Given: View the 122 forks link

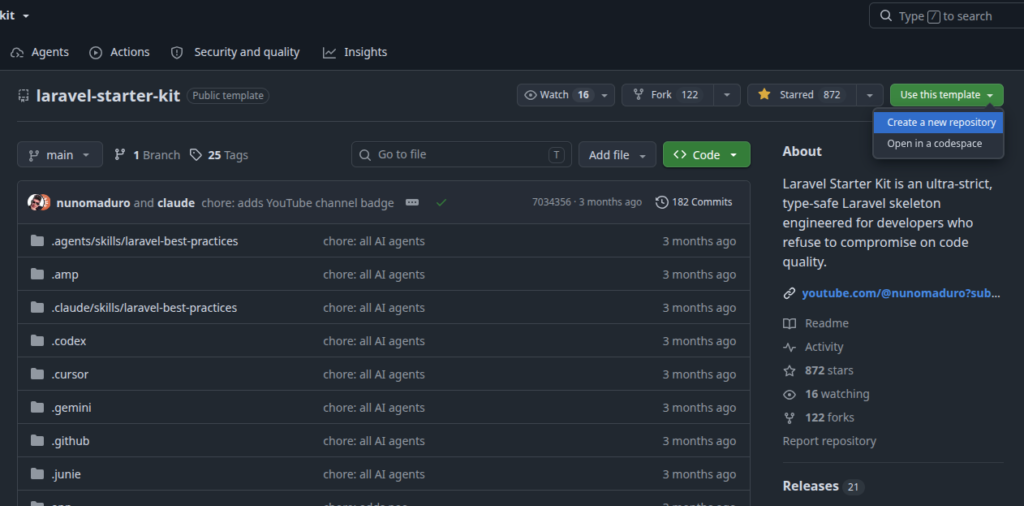Looking at the screenshot, I should click(829, 417).
